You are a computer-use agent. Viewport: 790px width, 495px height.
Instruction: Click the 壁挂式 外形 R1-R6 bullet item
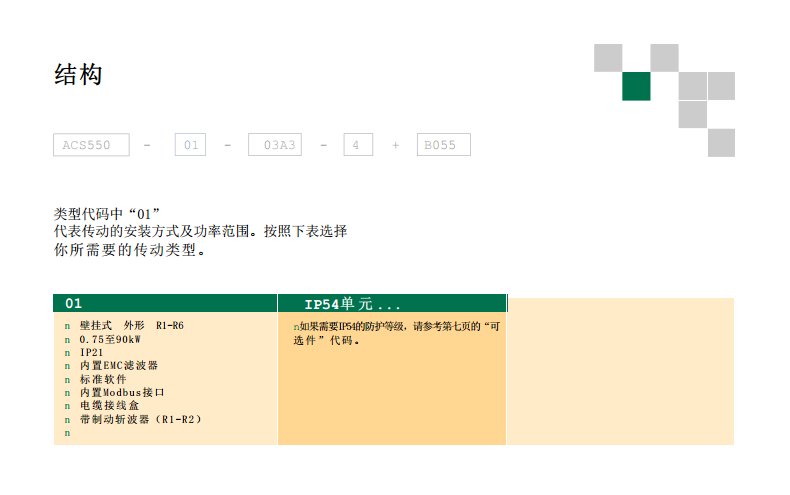[x=131, y=326]
